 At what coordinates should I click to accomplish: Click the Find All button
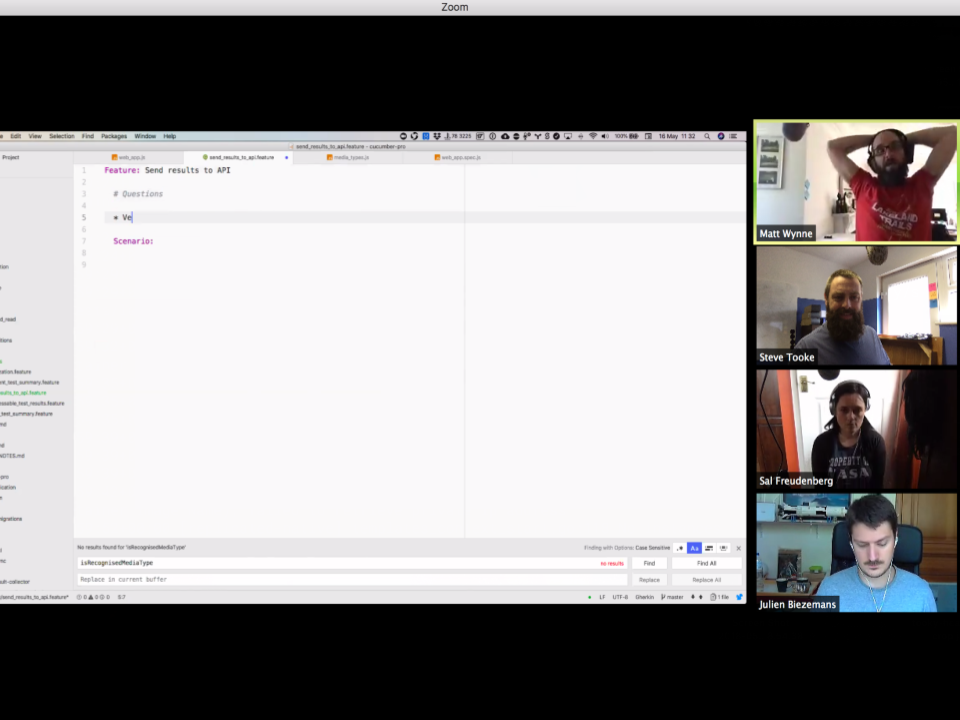(x=706, y=563)
